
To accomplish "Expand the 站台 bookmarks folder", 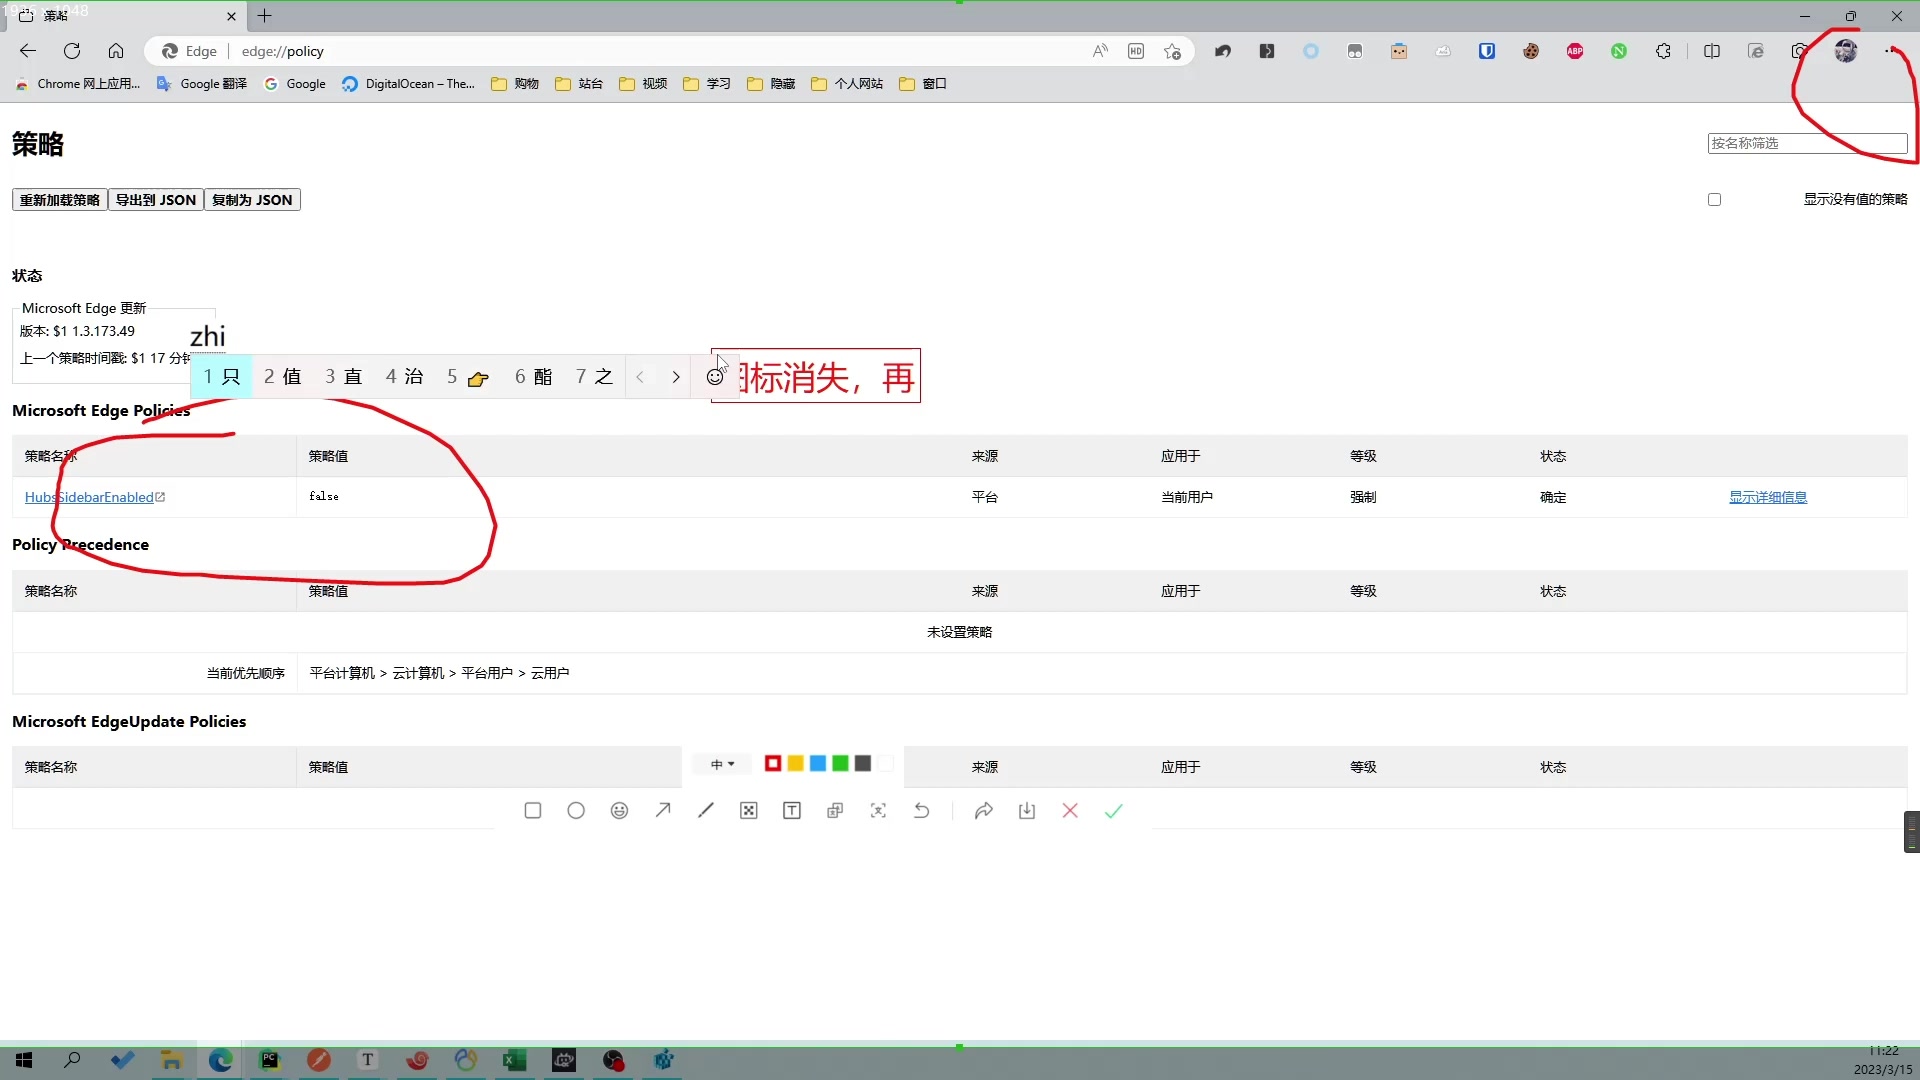I will click(x=579, y=84).
